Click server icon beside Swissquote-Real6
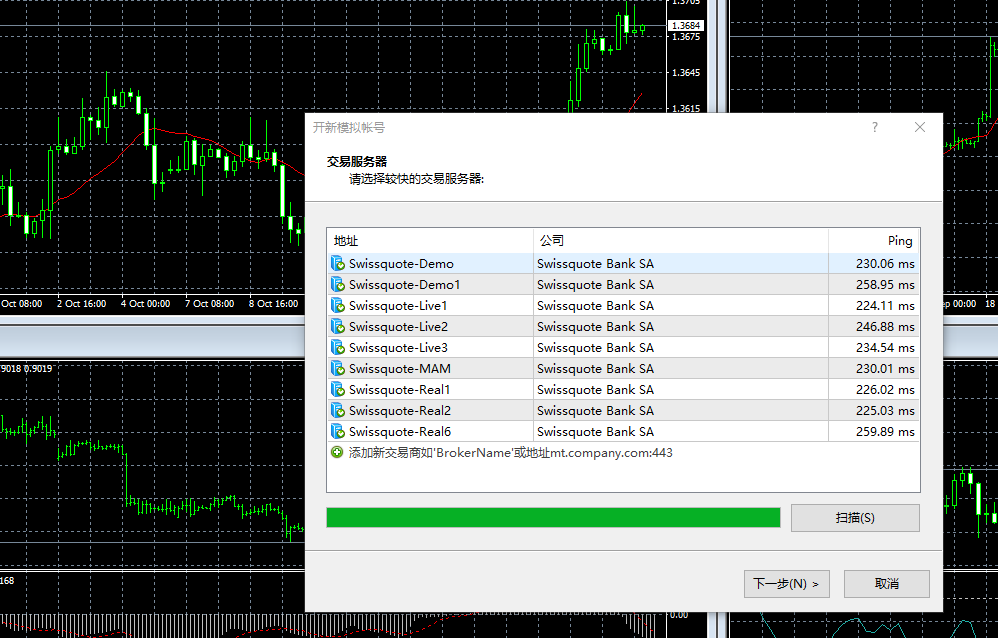998x638 pixels. 337,432
